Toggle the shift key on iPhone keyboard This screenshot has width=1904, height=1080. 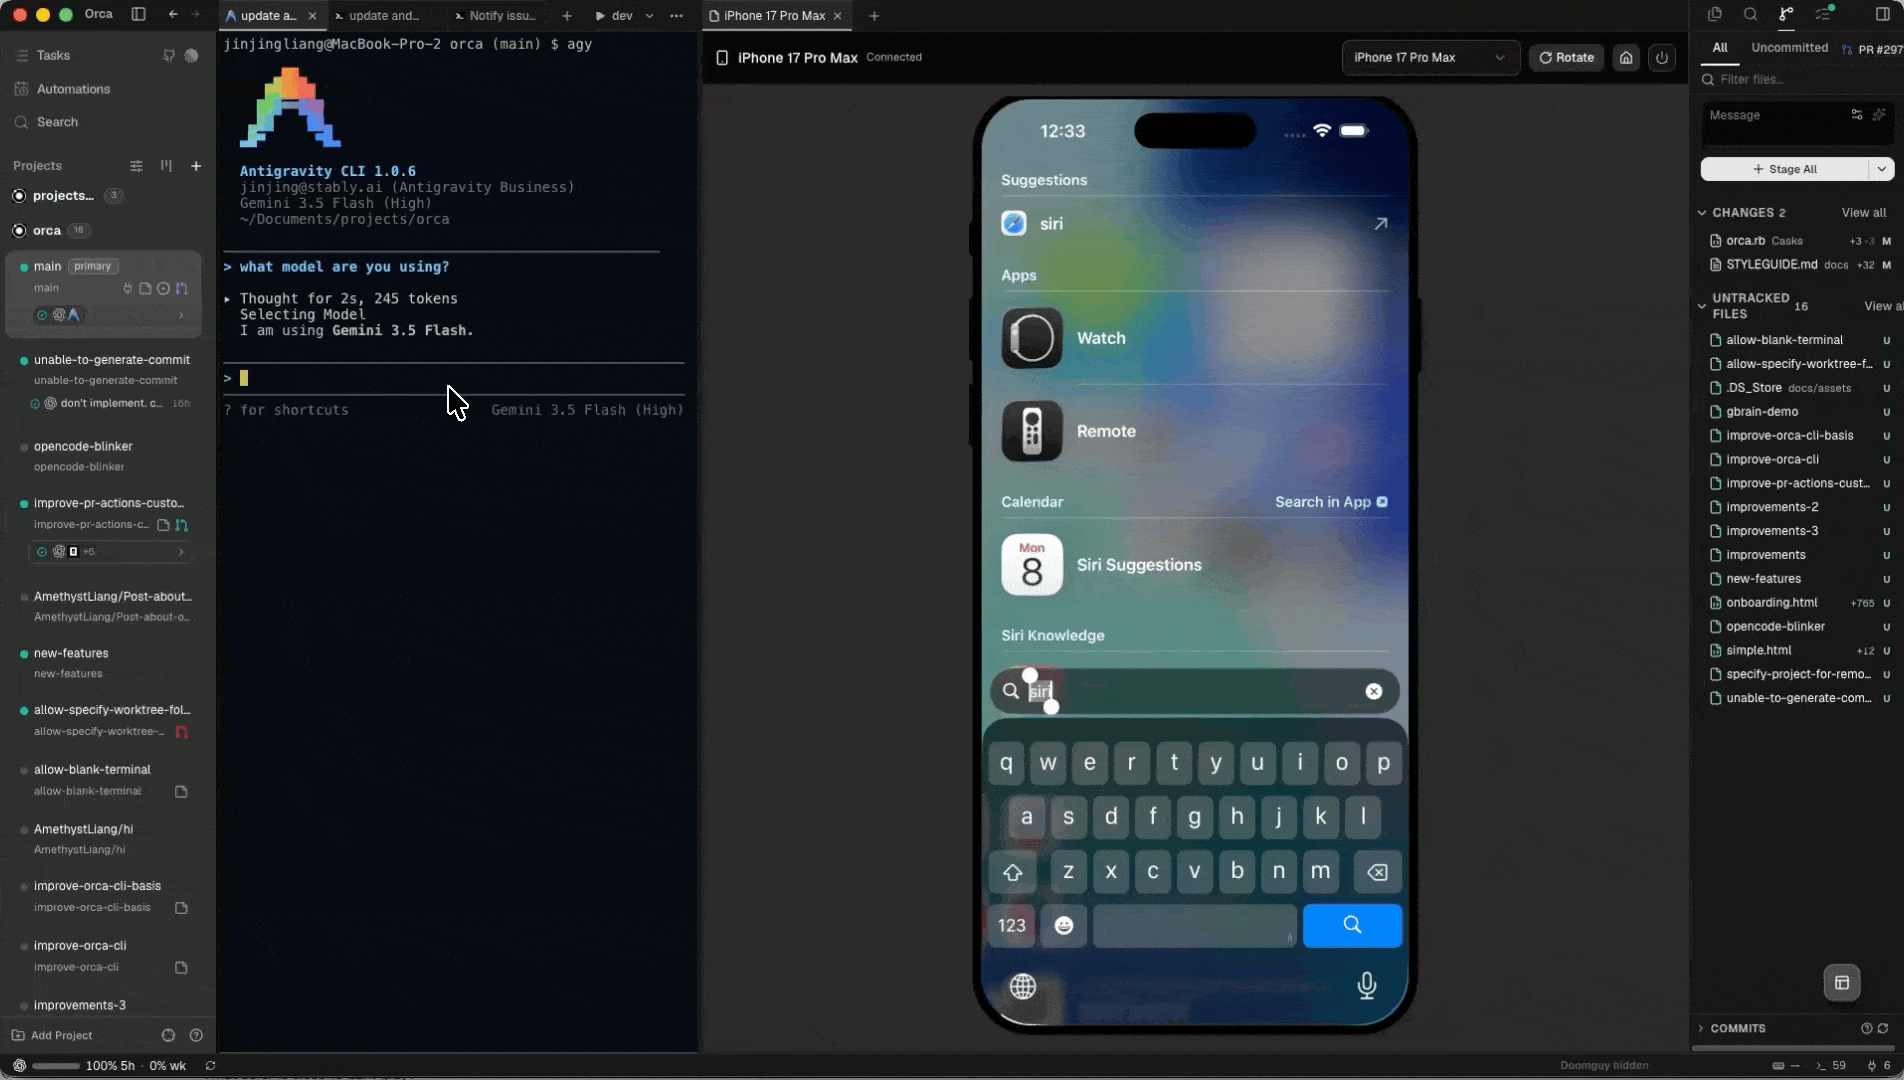coord(1012,872)
